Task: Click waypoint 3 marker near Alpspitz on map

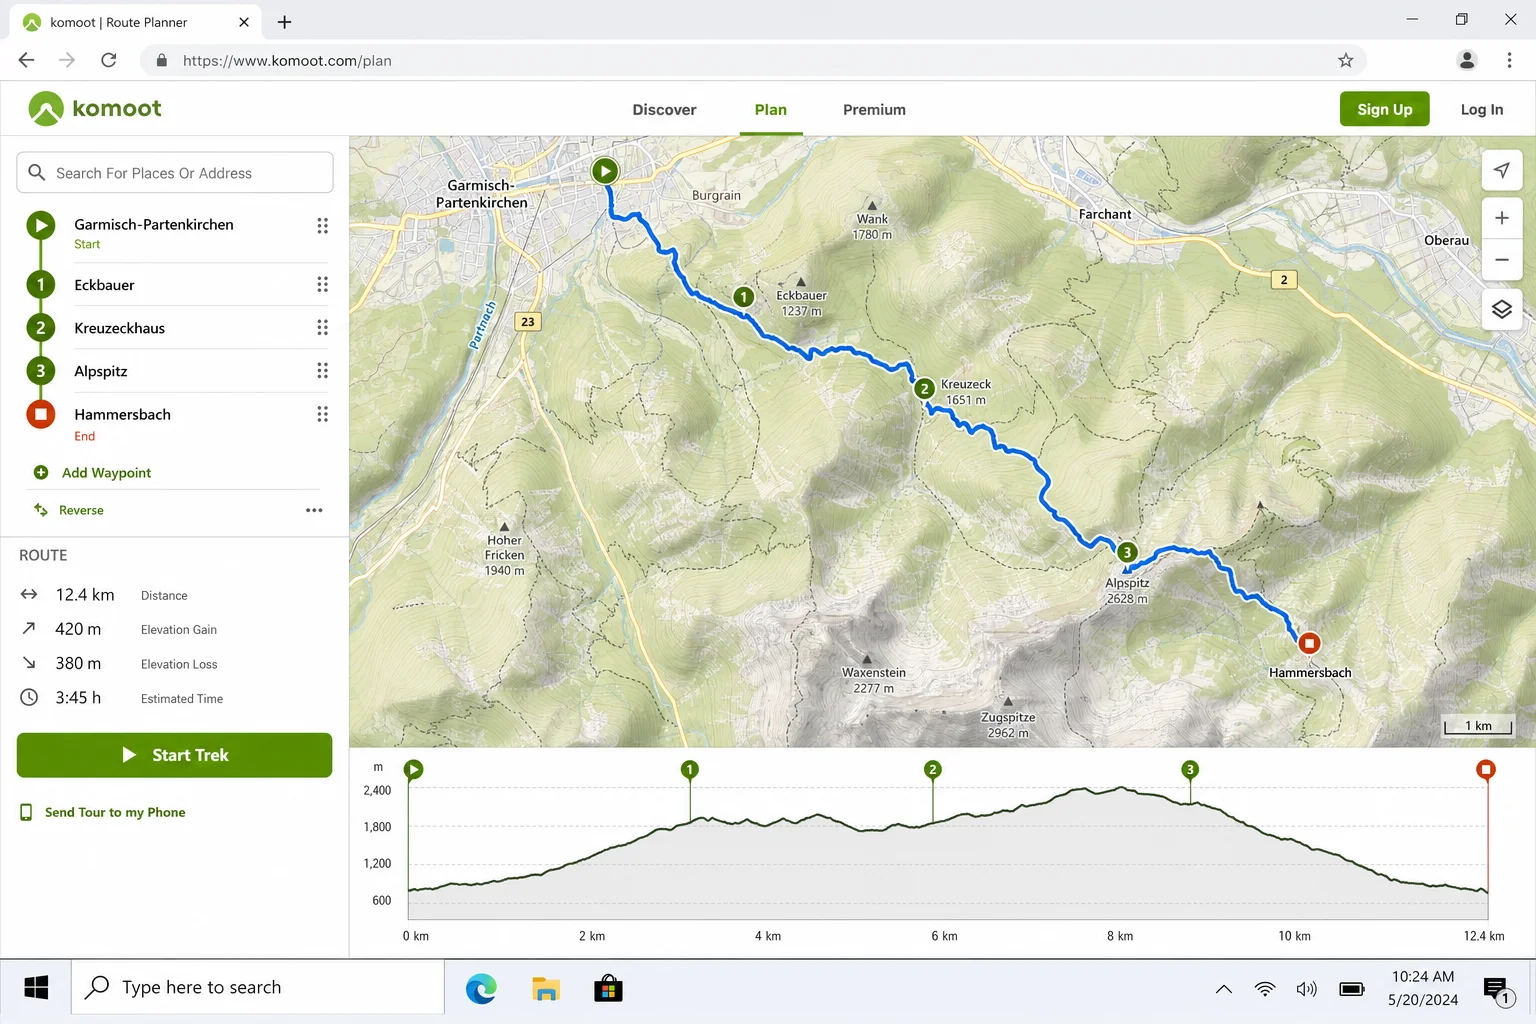Action: pos(1127,552)
